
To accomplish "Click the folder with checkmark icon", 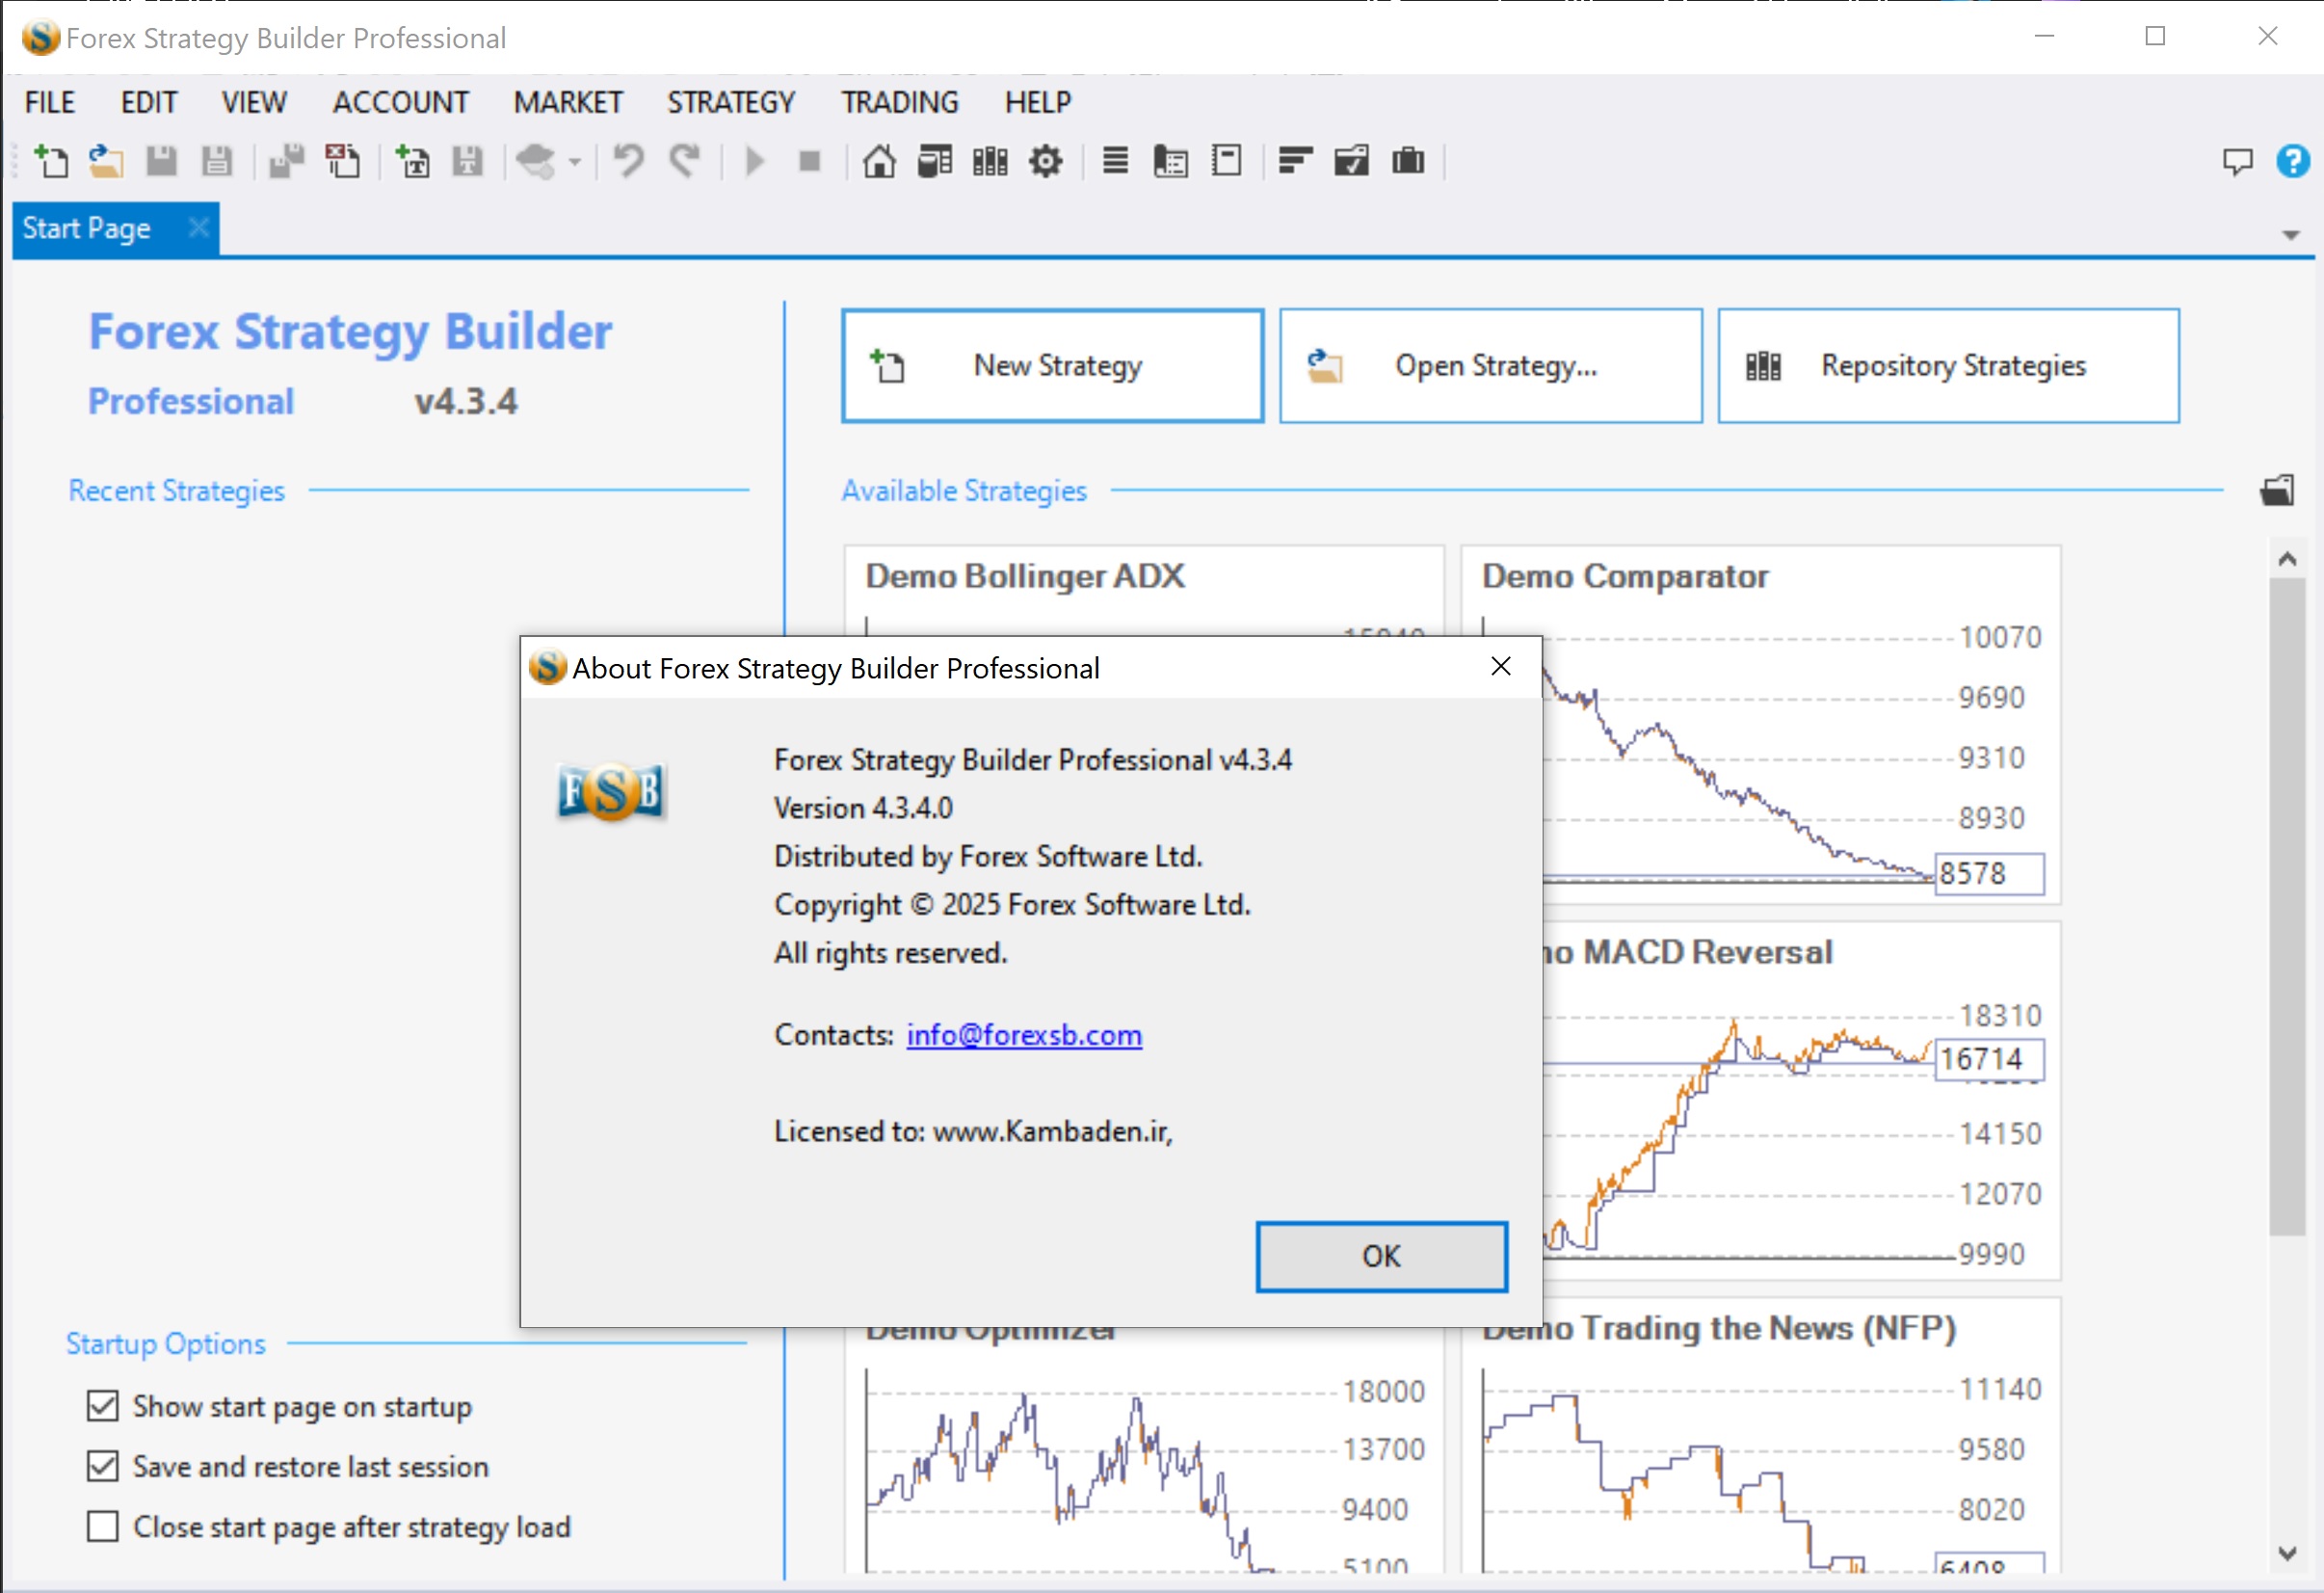I will [1351, 161].
